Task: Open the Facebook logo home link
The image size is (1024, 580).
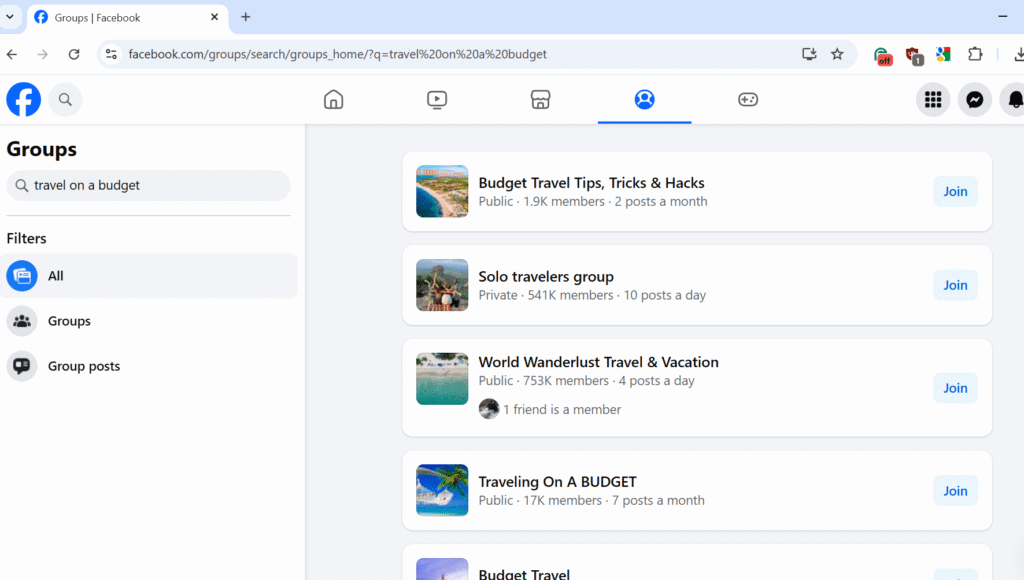Action: tap(24, 99)
